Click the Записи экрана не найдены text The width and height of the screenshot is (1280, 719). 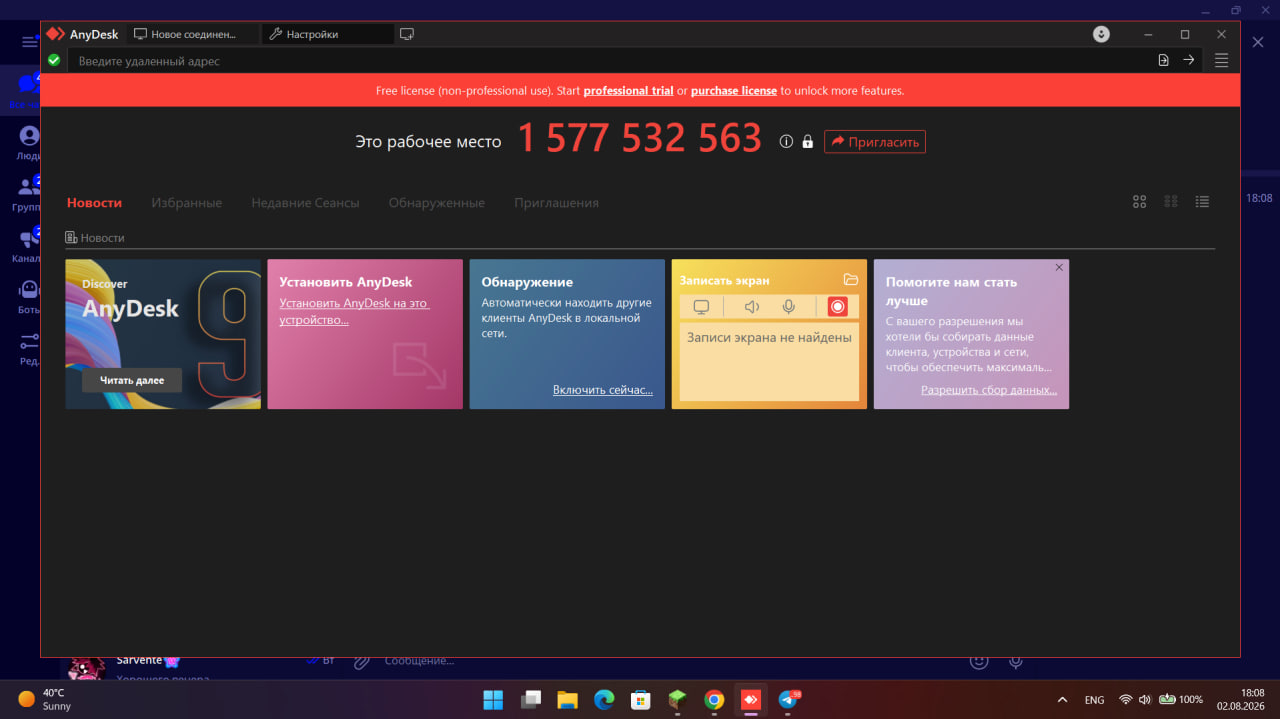(x=769, y=337)
